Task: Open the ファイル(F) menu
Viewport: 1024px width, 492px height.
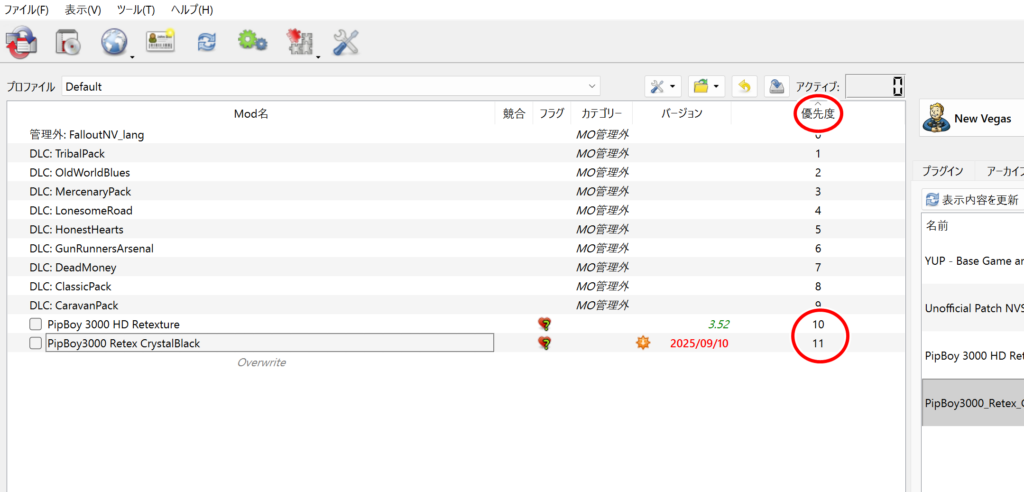Action: tap(26, 10)
